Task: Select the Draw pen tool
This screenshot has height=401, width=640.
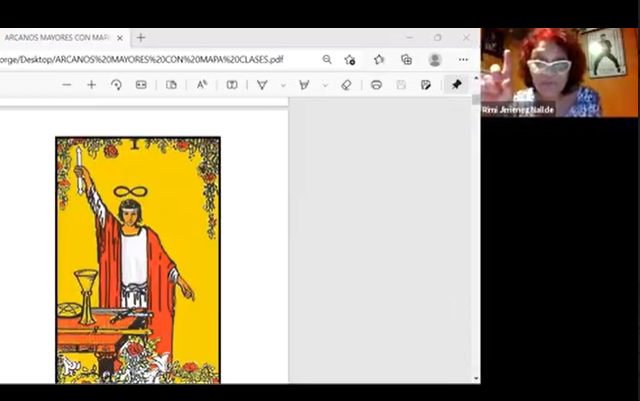Action: [x=262, y=85]
